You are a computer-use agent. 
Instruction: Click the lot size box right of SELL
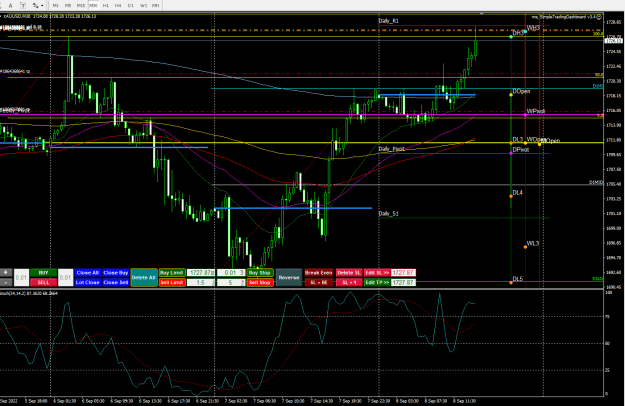pos(65,278)
